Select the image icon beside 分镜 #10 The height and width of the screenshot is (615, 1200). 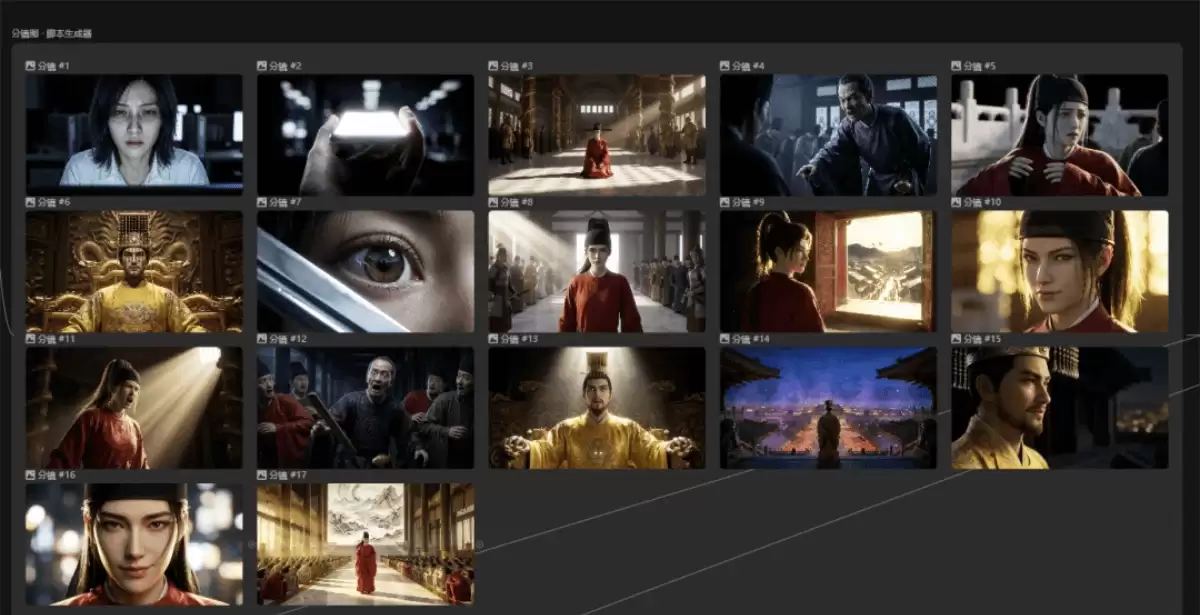click(956, 202)
